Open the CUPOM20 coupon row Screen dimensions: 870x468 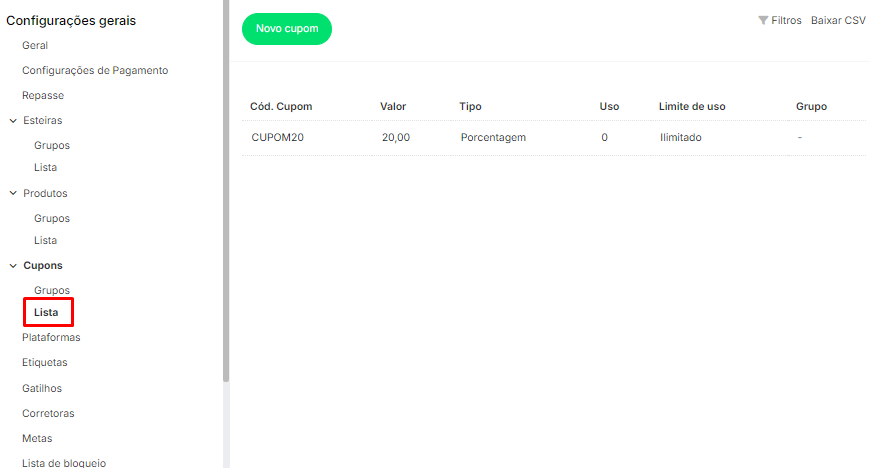pos(278,138)
